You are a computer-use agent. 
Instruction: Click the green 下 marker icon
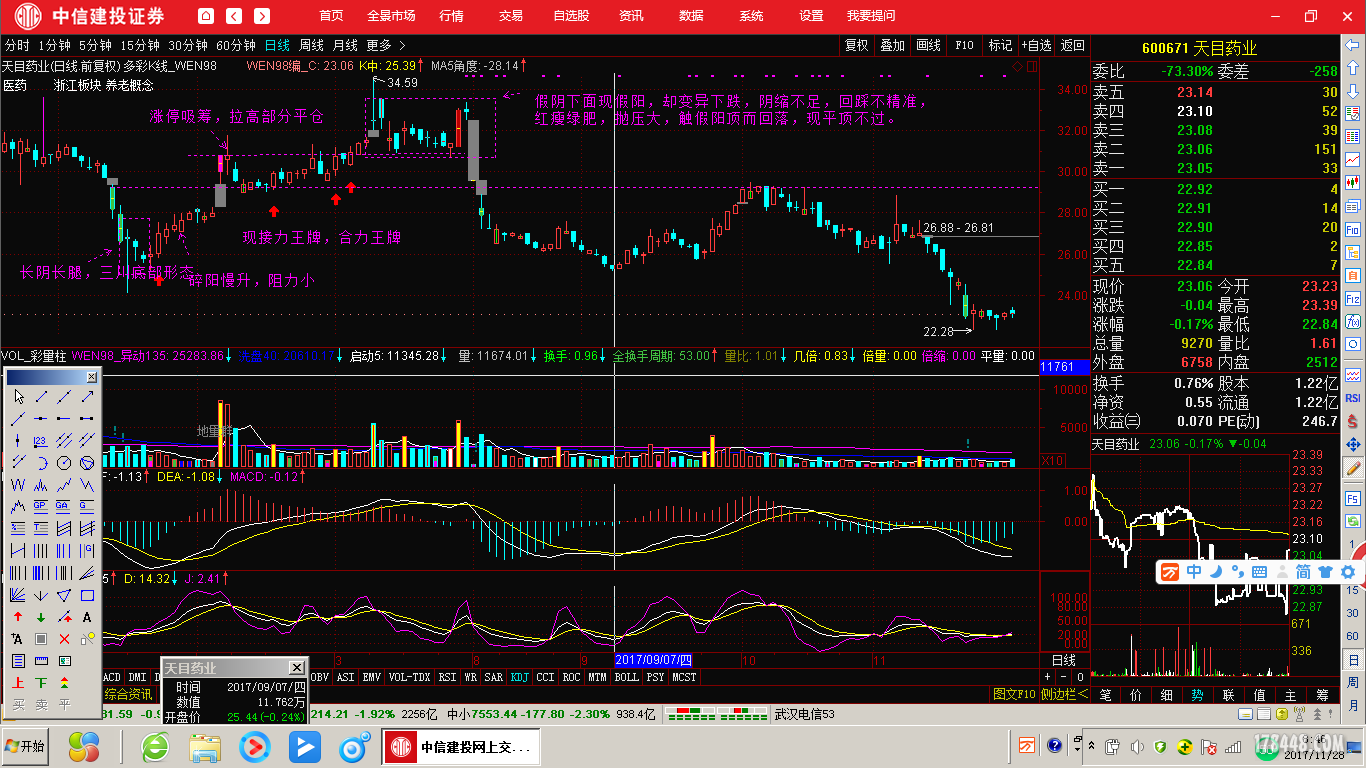pos(41,682)
